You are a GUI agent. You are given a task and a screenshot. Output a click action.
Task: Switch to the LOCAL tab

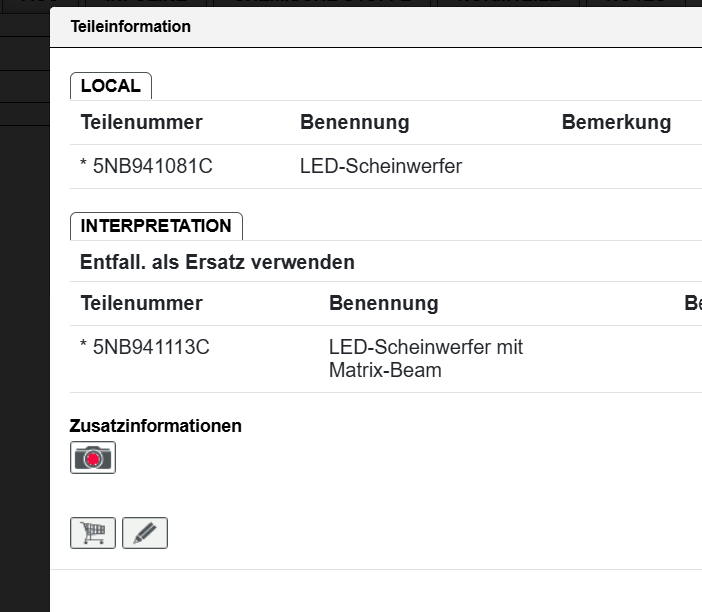(110, 86)
